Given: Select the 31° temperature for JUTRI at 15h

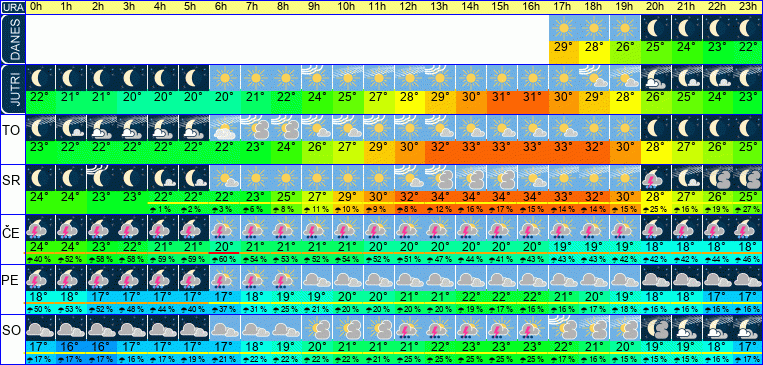Looking at the screenshot, I should [502, 97].
